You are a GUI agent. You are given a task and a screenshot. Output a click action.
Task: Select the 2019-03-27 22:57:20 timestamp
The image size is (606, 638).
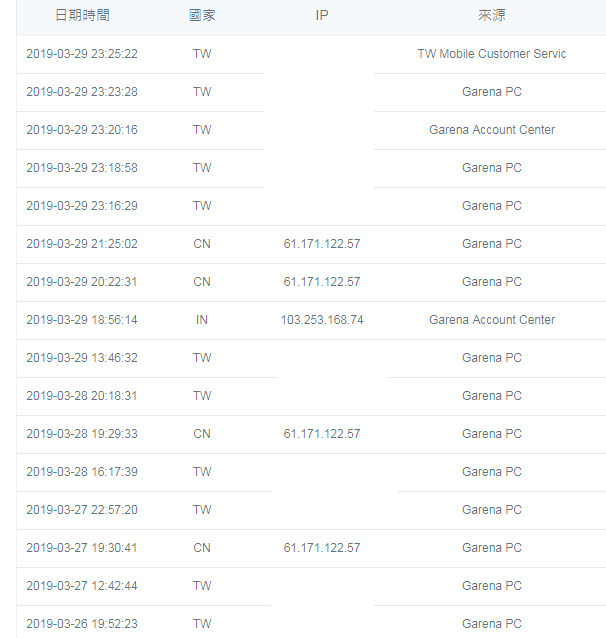coord(82,510)
